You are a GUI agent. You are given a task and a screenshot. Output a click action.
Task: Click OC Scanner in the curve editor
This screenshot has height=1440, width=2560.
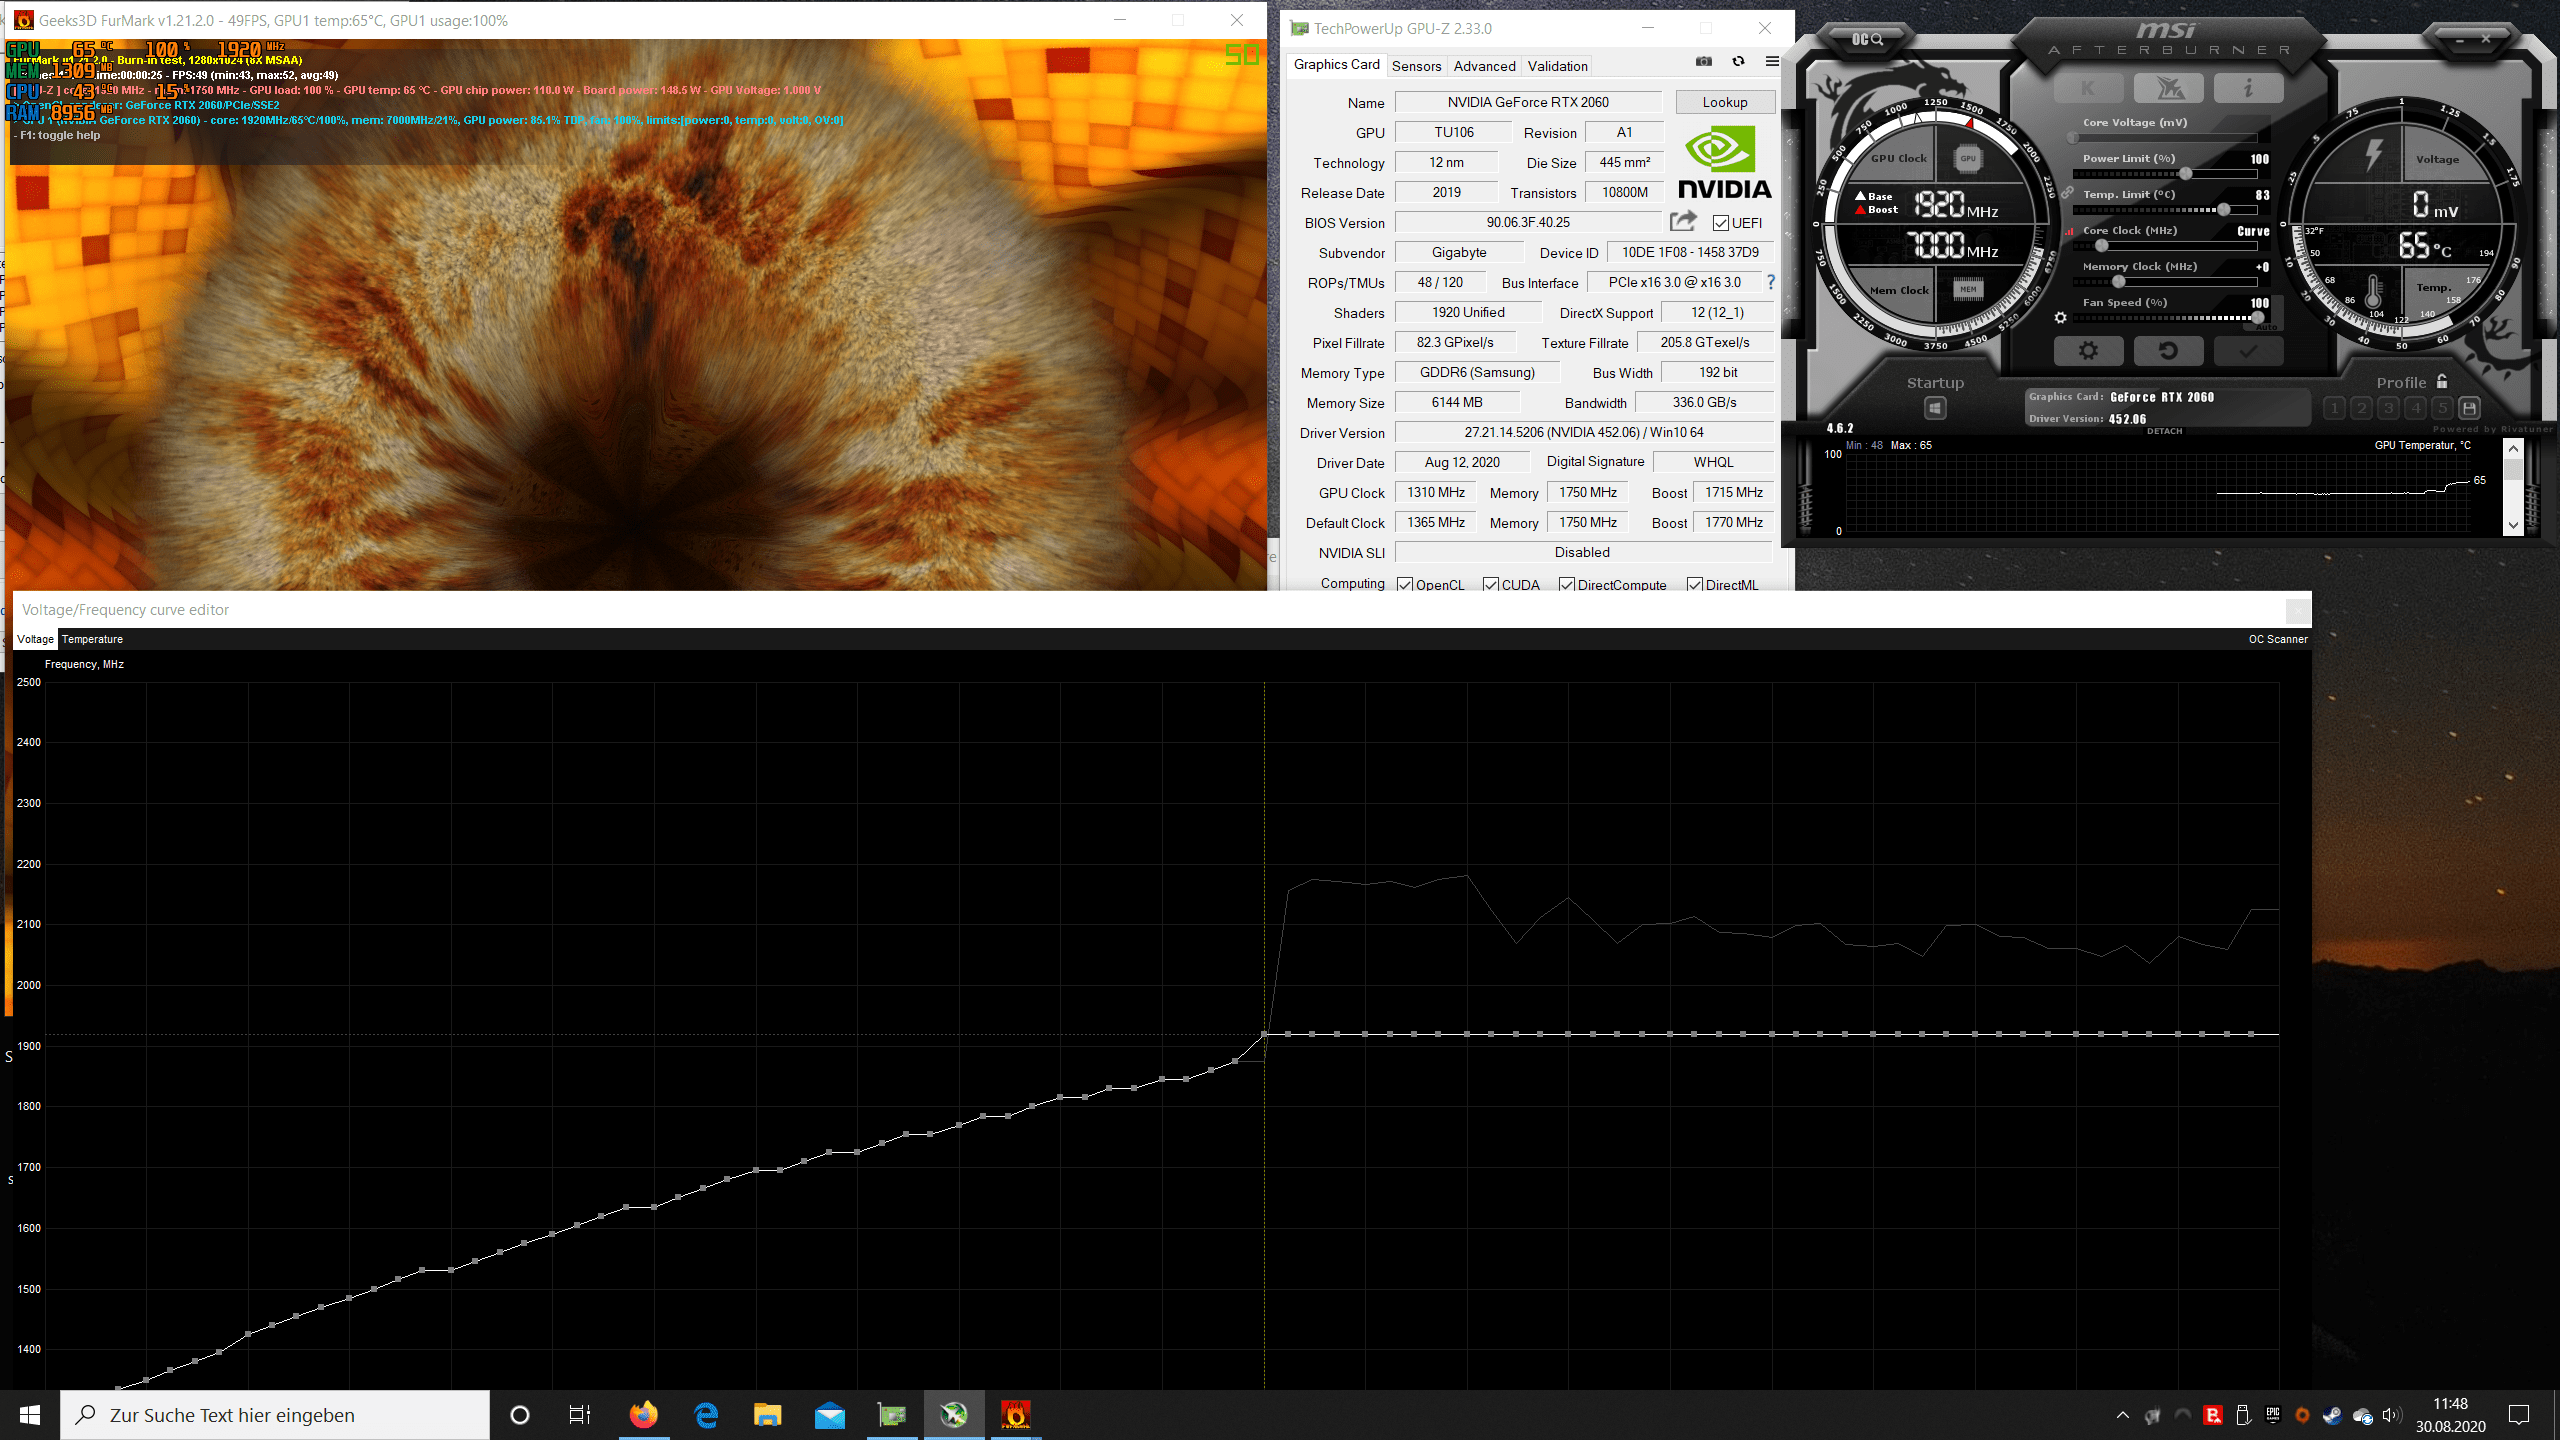click(2278, 639)
